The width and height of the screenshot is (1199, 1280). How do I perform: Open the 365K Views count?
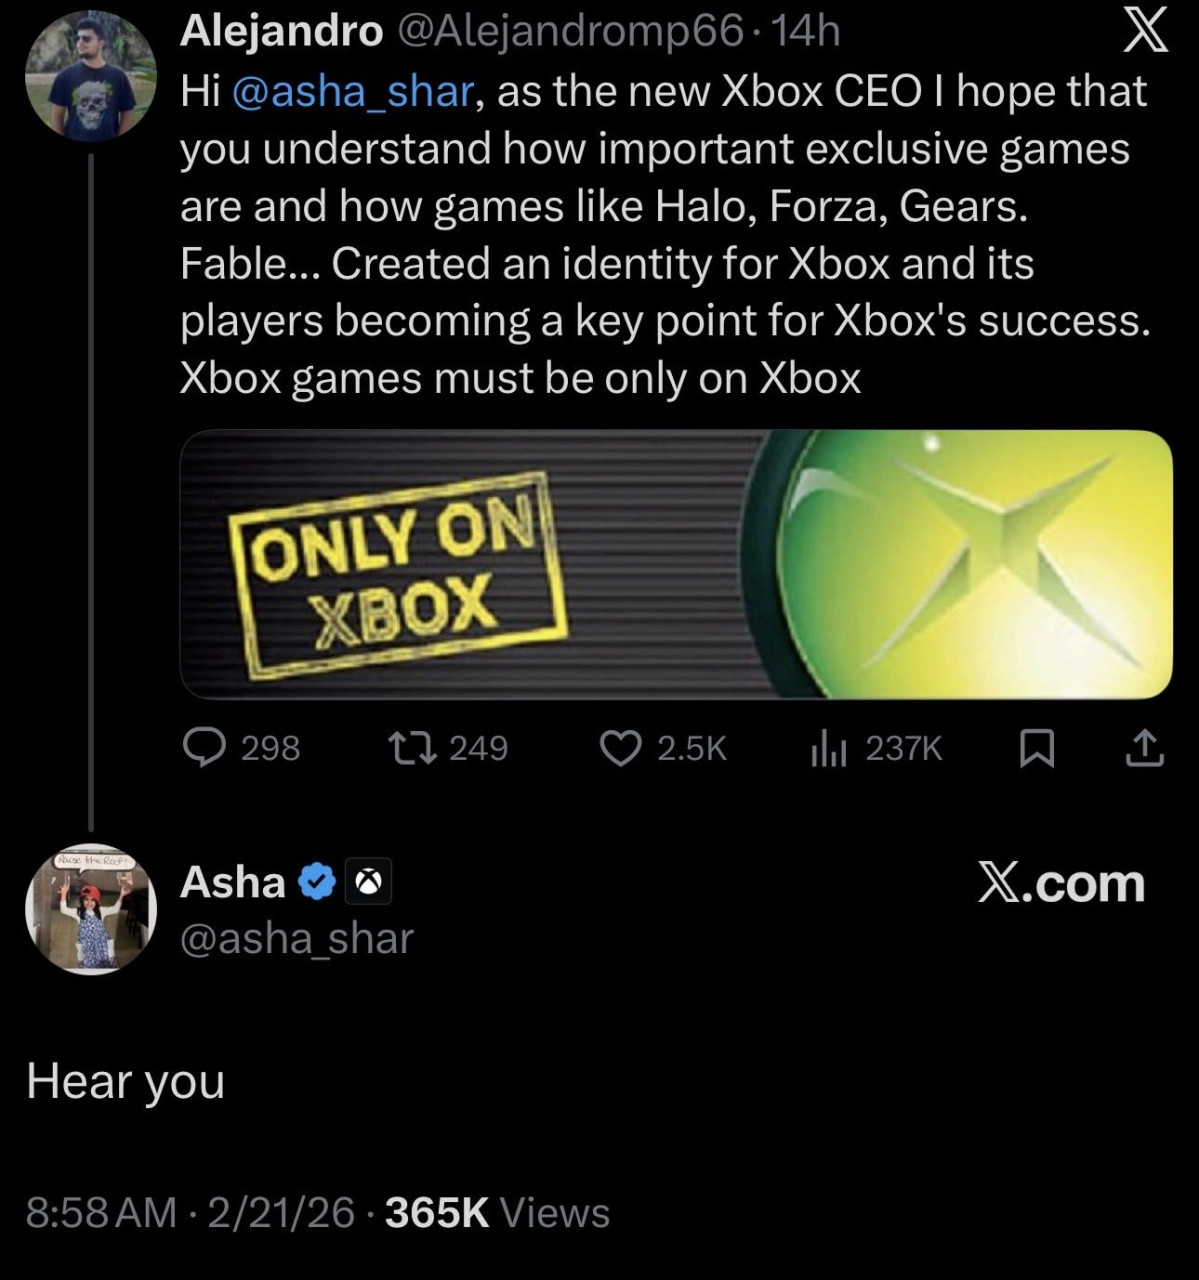pyautogui.click(x=497, y=1212)
